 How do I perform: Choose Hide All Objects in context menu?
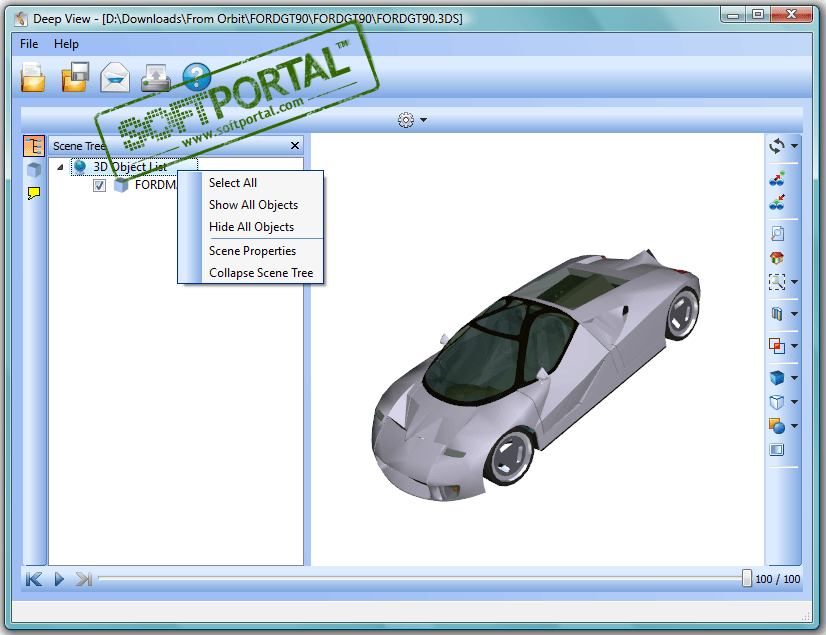tap(251, 227)
